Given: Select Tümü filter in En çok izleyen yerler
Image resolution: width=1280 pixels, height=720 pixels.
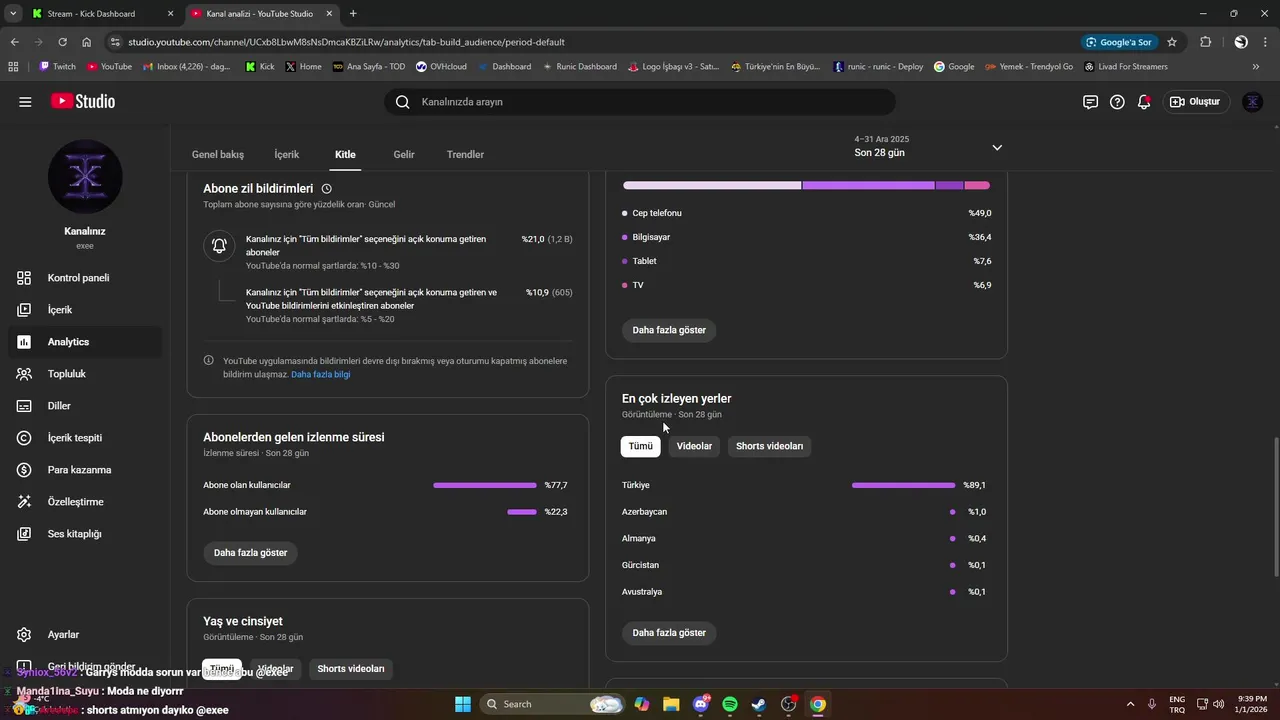Looking at the screenshot, I should click(641, 446).
